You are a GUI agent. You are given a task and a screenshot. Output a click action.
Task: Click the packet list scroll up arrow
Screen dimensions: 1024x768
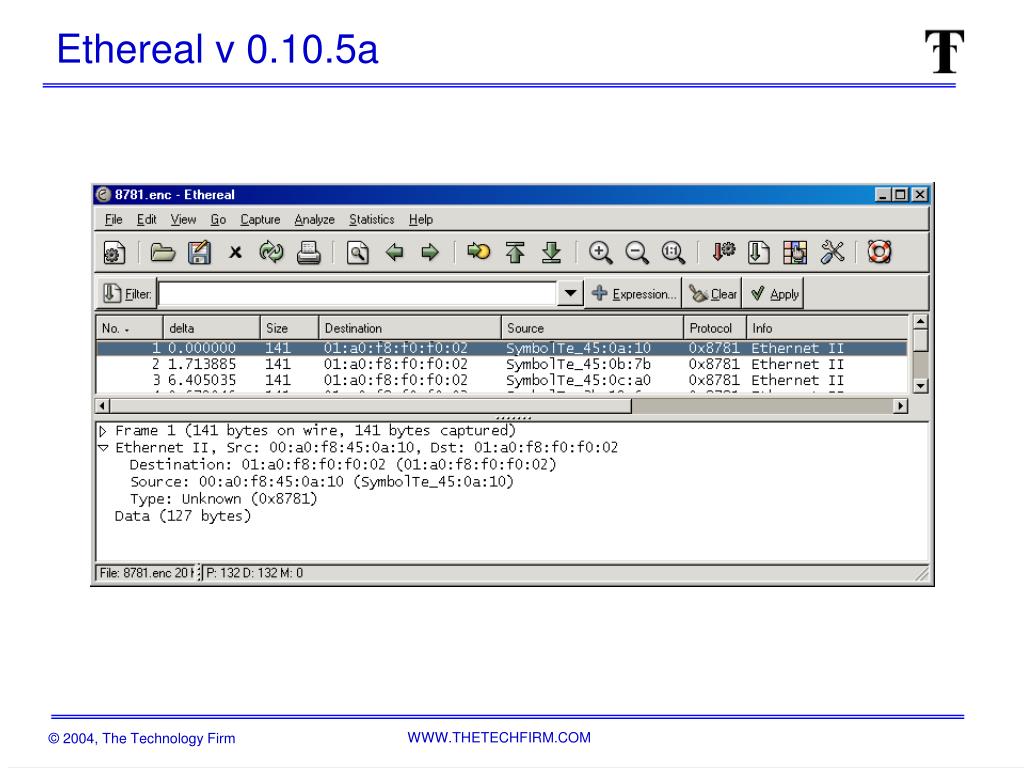920,322
